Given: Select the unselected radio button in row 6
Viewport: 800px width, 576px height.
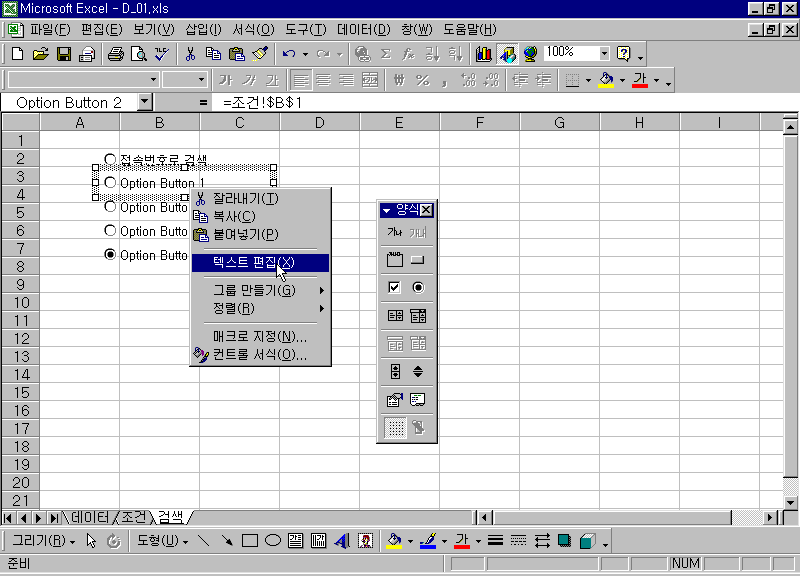Looking at the screenshot, I should tap(110, 231).
